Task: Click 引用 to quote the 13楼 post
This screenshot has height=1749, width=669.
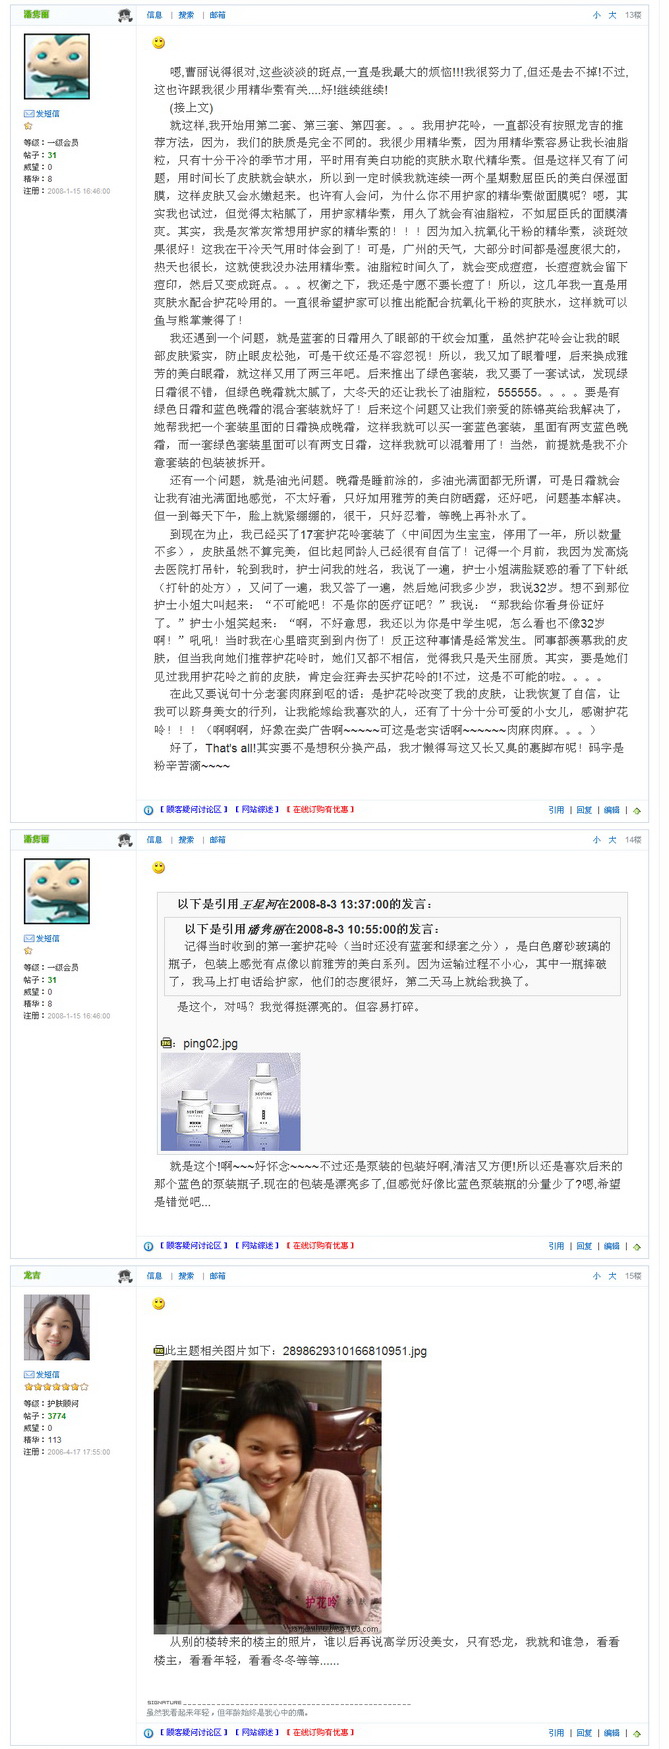Action: [x=556, y=811]
